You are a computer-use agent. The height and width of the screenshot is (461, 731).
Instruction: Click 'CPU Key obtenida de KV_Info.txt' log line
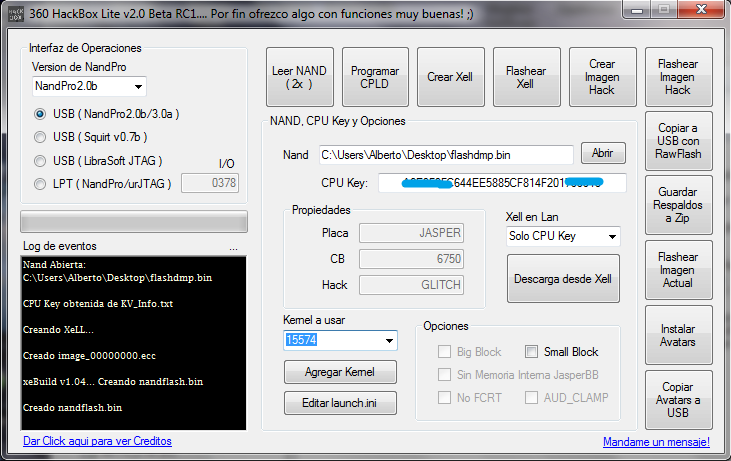(98, 304)
